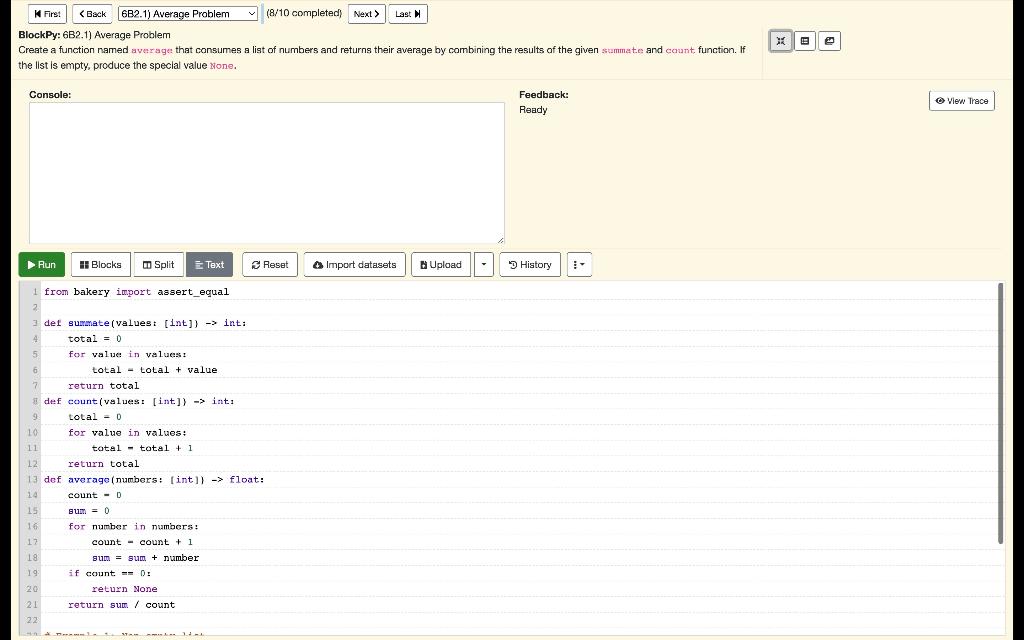Viewport: 1024px width, 640px height.
Task: Switch editor to Text mode
Action: (209, 264)
